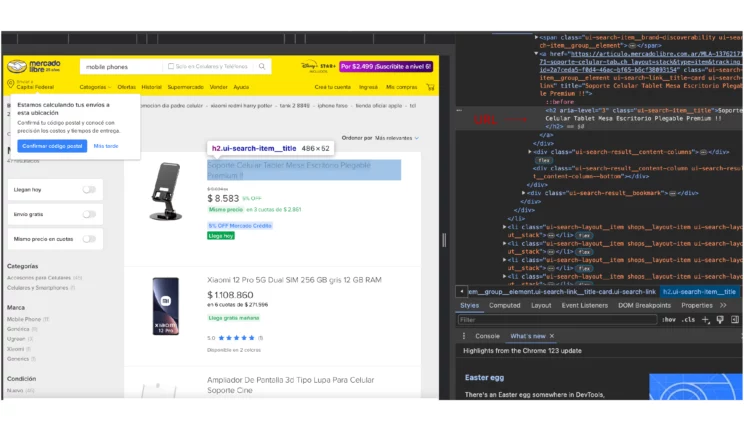
Task: Open Mis compras link
Action: point(401,87)
